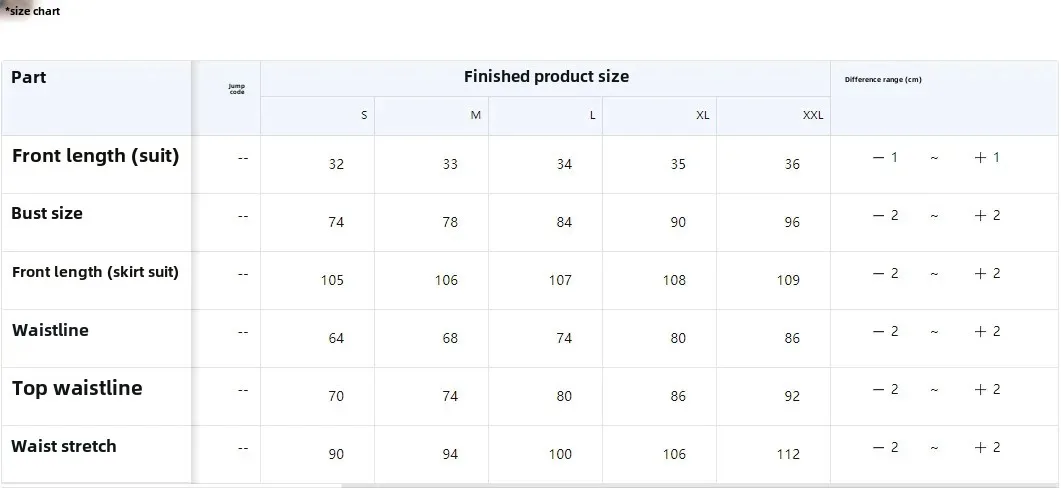Select the "Waistline" row label
This screenshot has height=488, width=1061.
(x=50, y=330)
